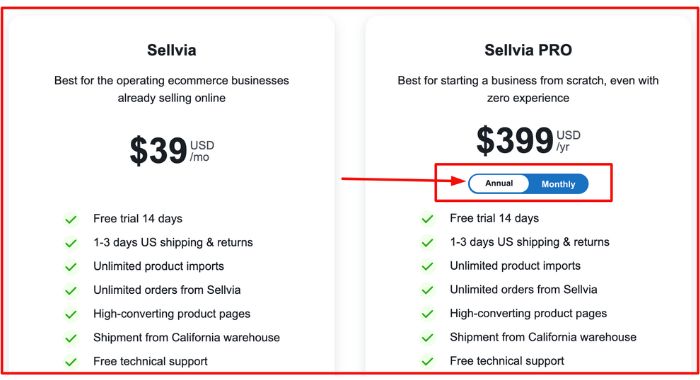700x380 pixels.
Task: Click the green checkmark beside Sellvia Free trial 14 days
Action: (x=71, y=219)
